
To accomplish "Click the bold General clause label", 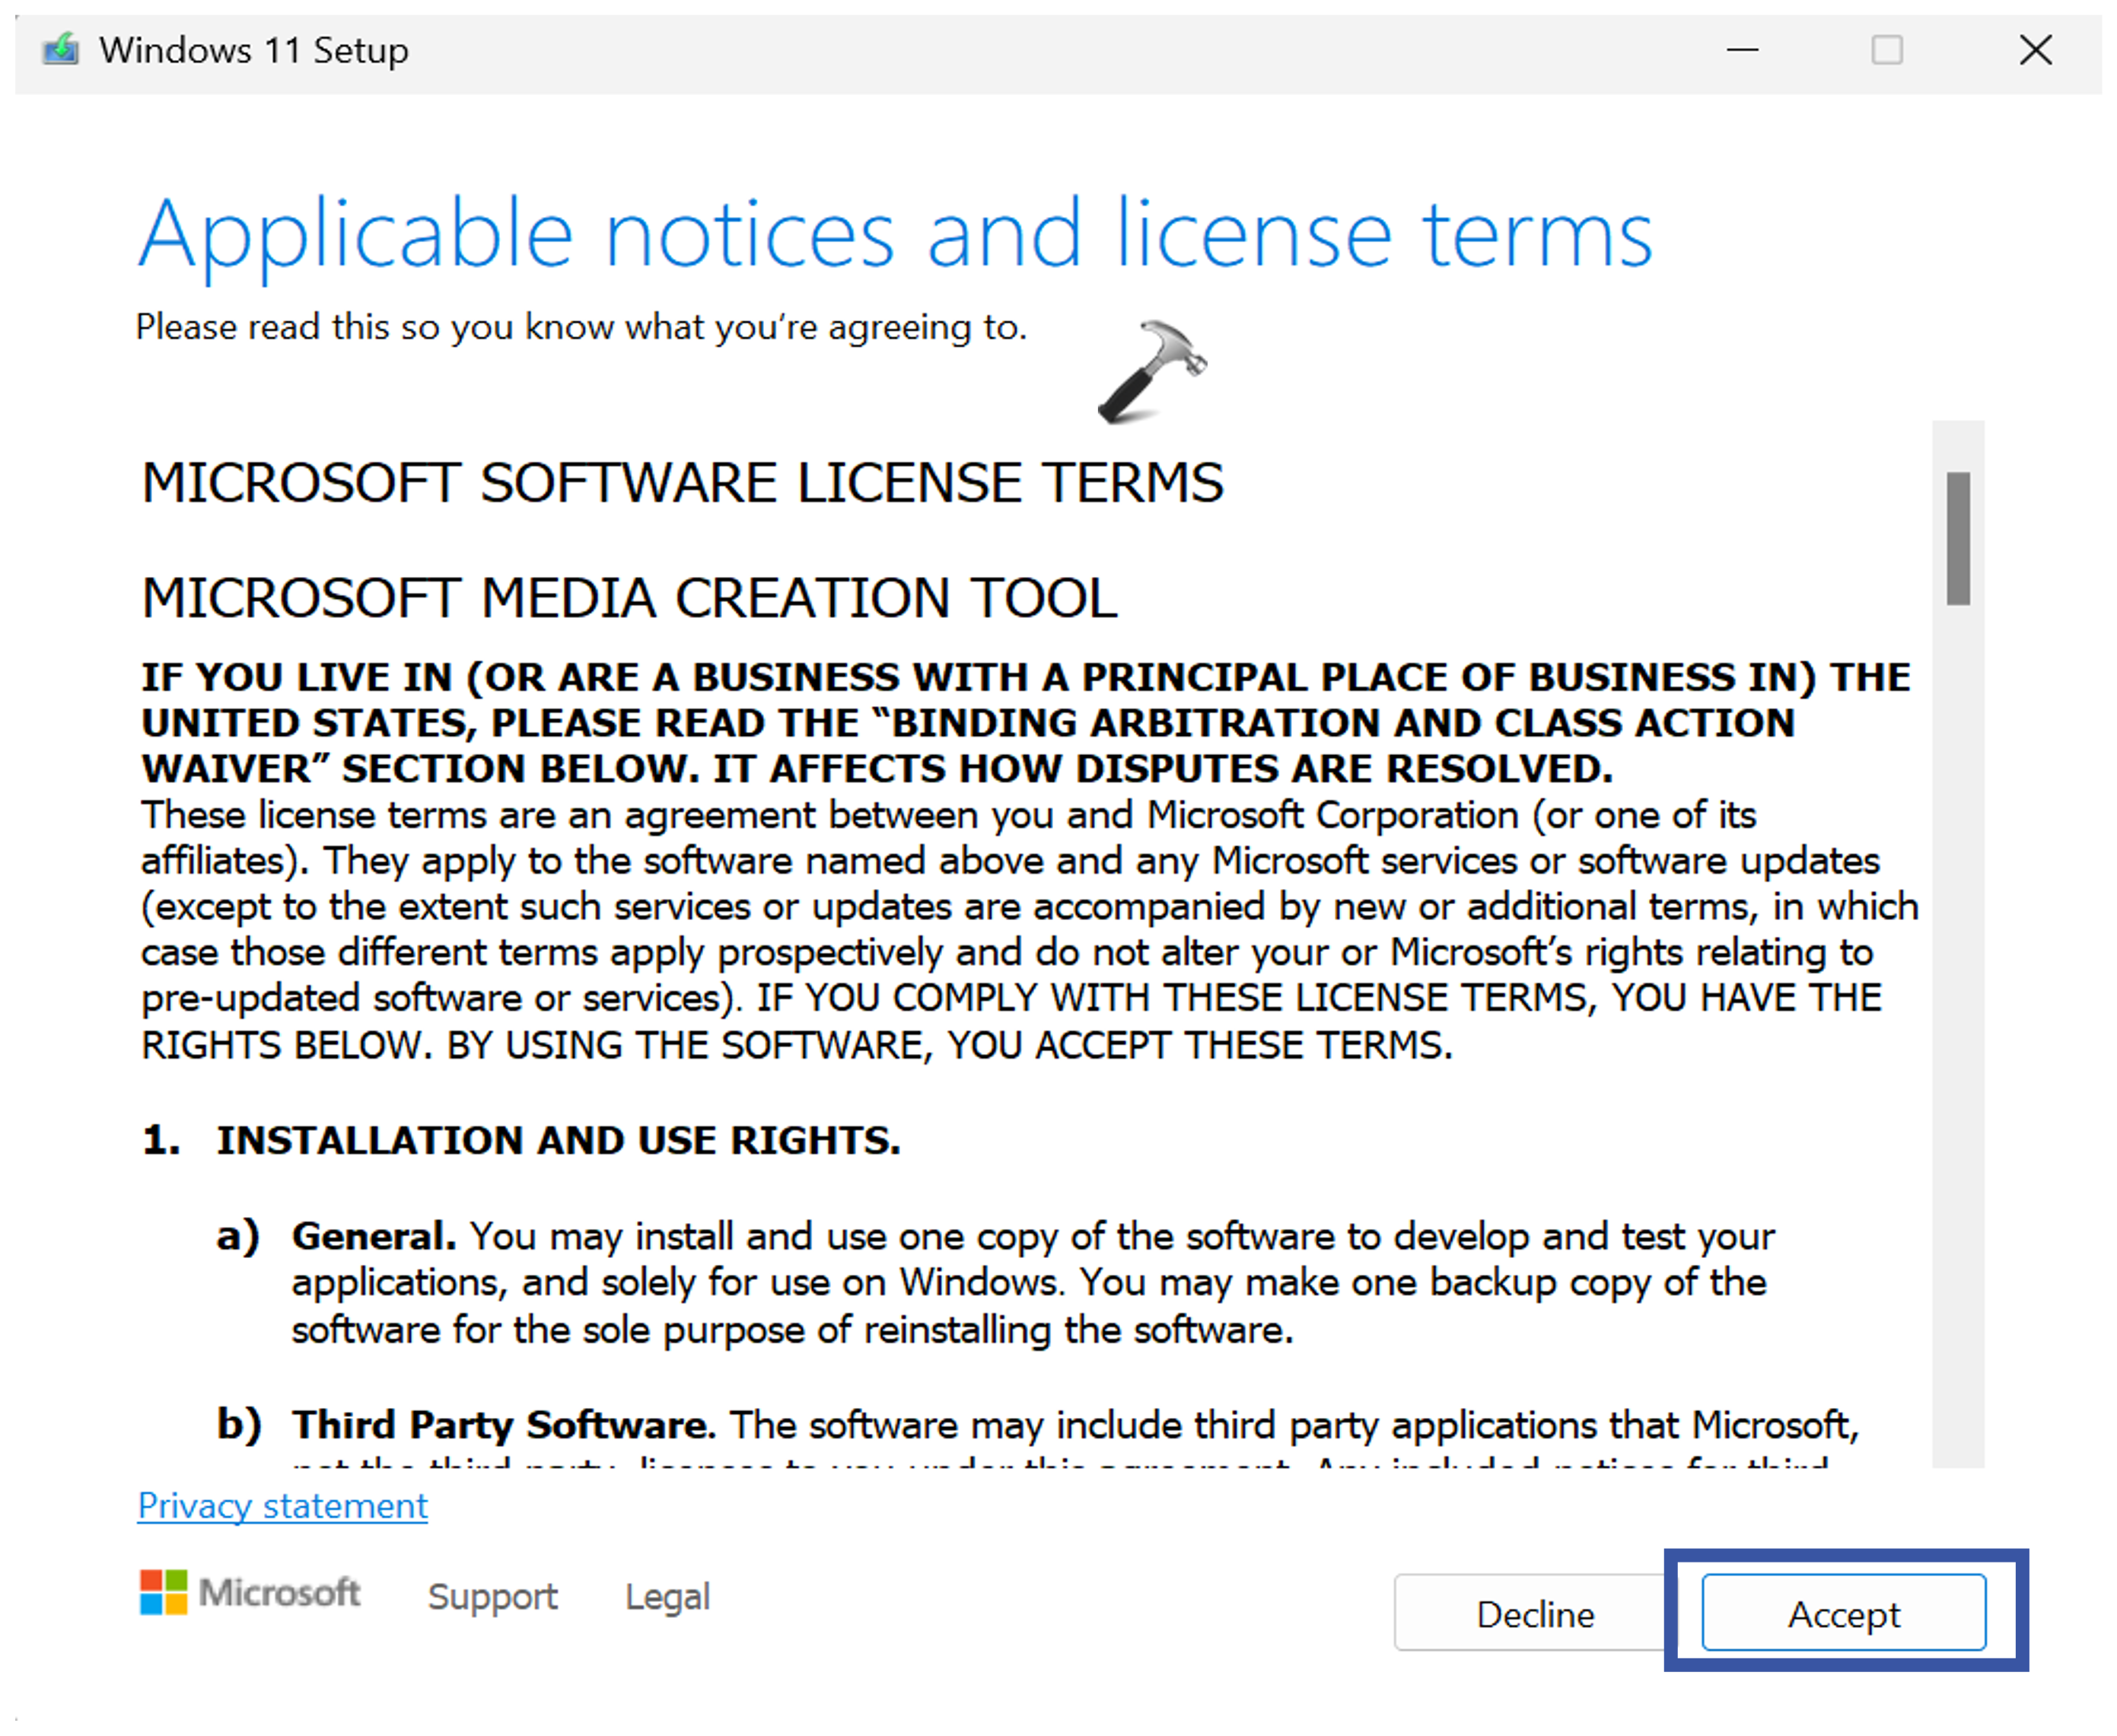I will tap(373, 1236).
